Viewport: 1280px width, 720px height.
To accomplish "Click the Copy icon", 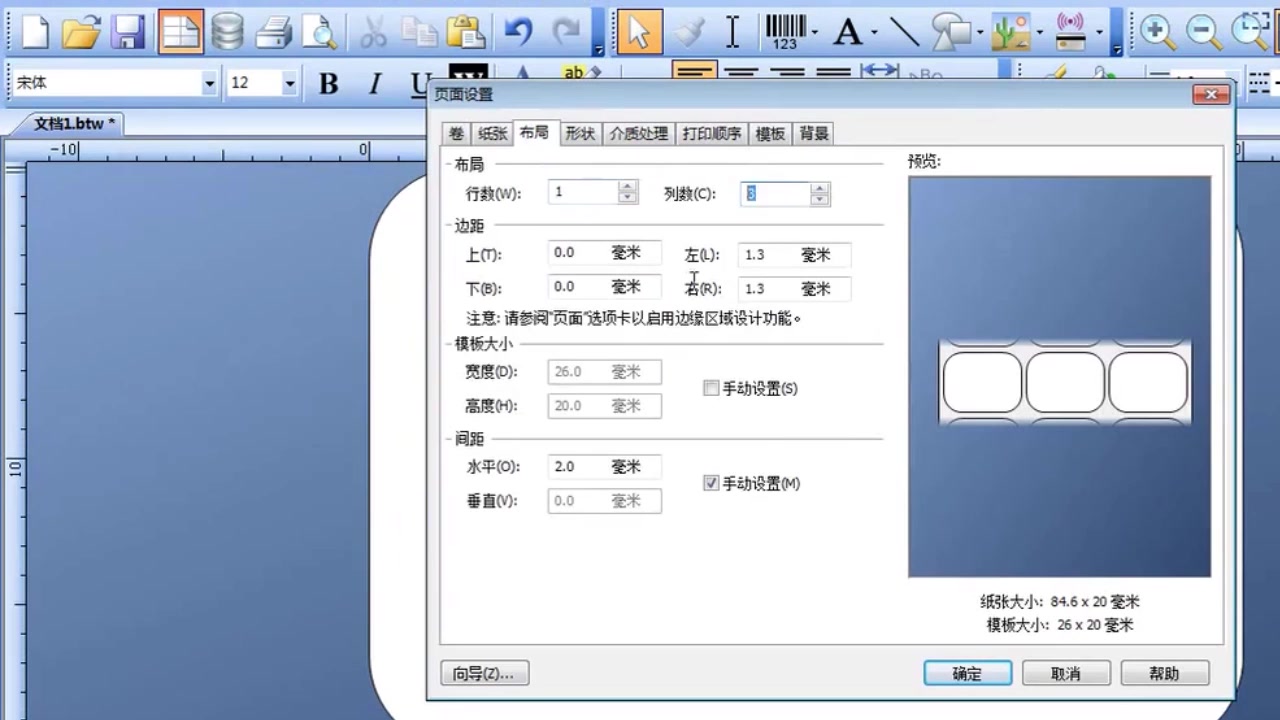I will click(420, 32).
